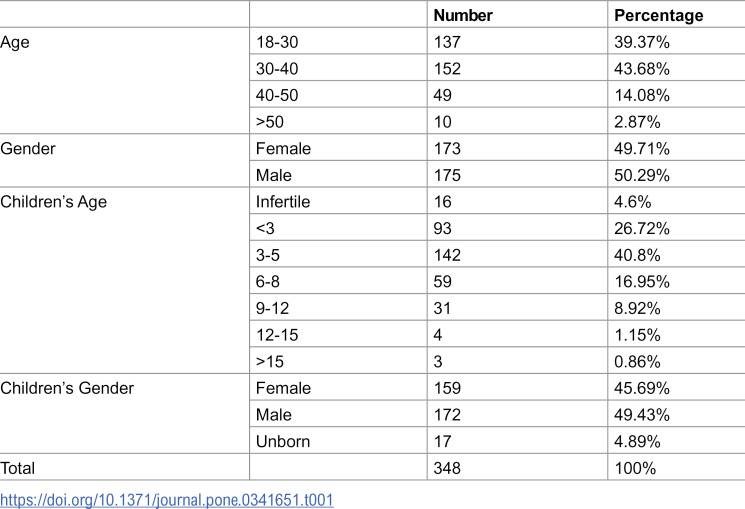
Task: Click the 175 male count cell
Action: pos(447,175)
